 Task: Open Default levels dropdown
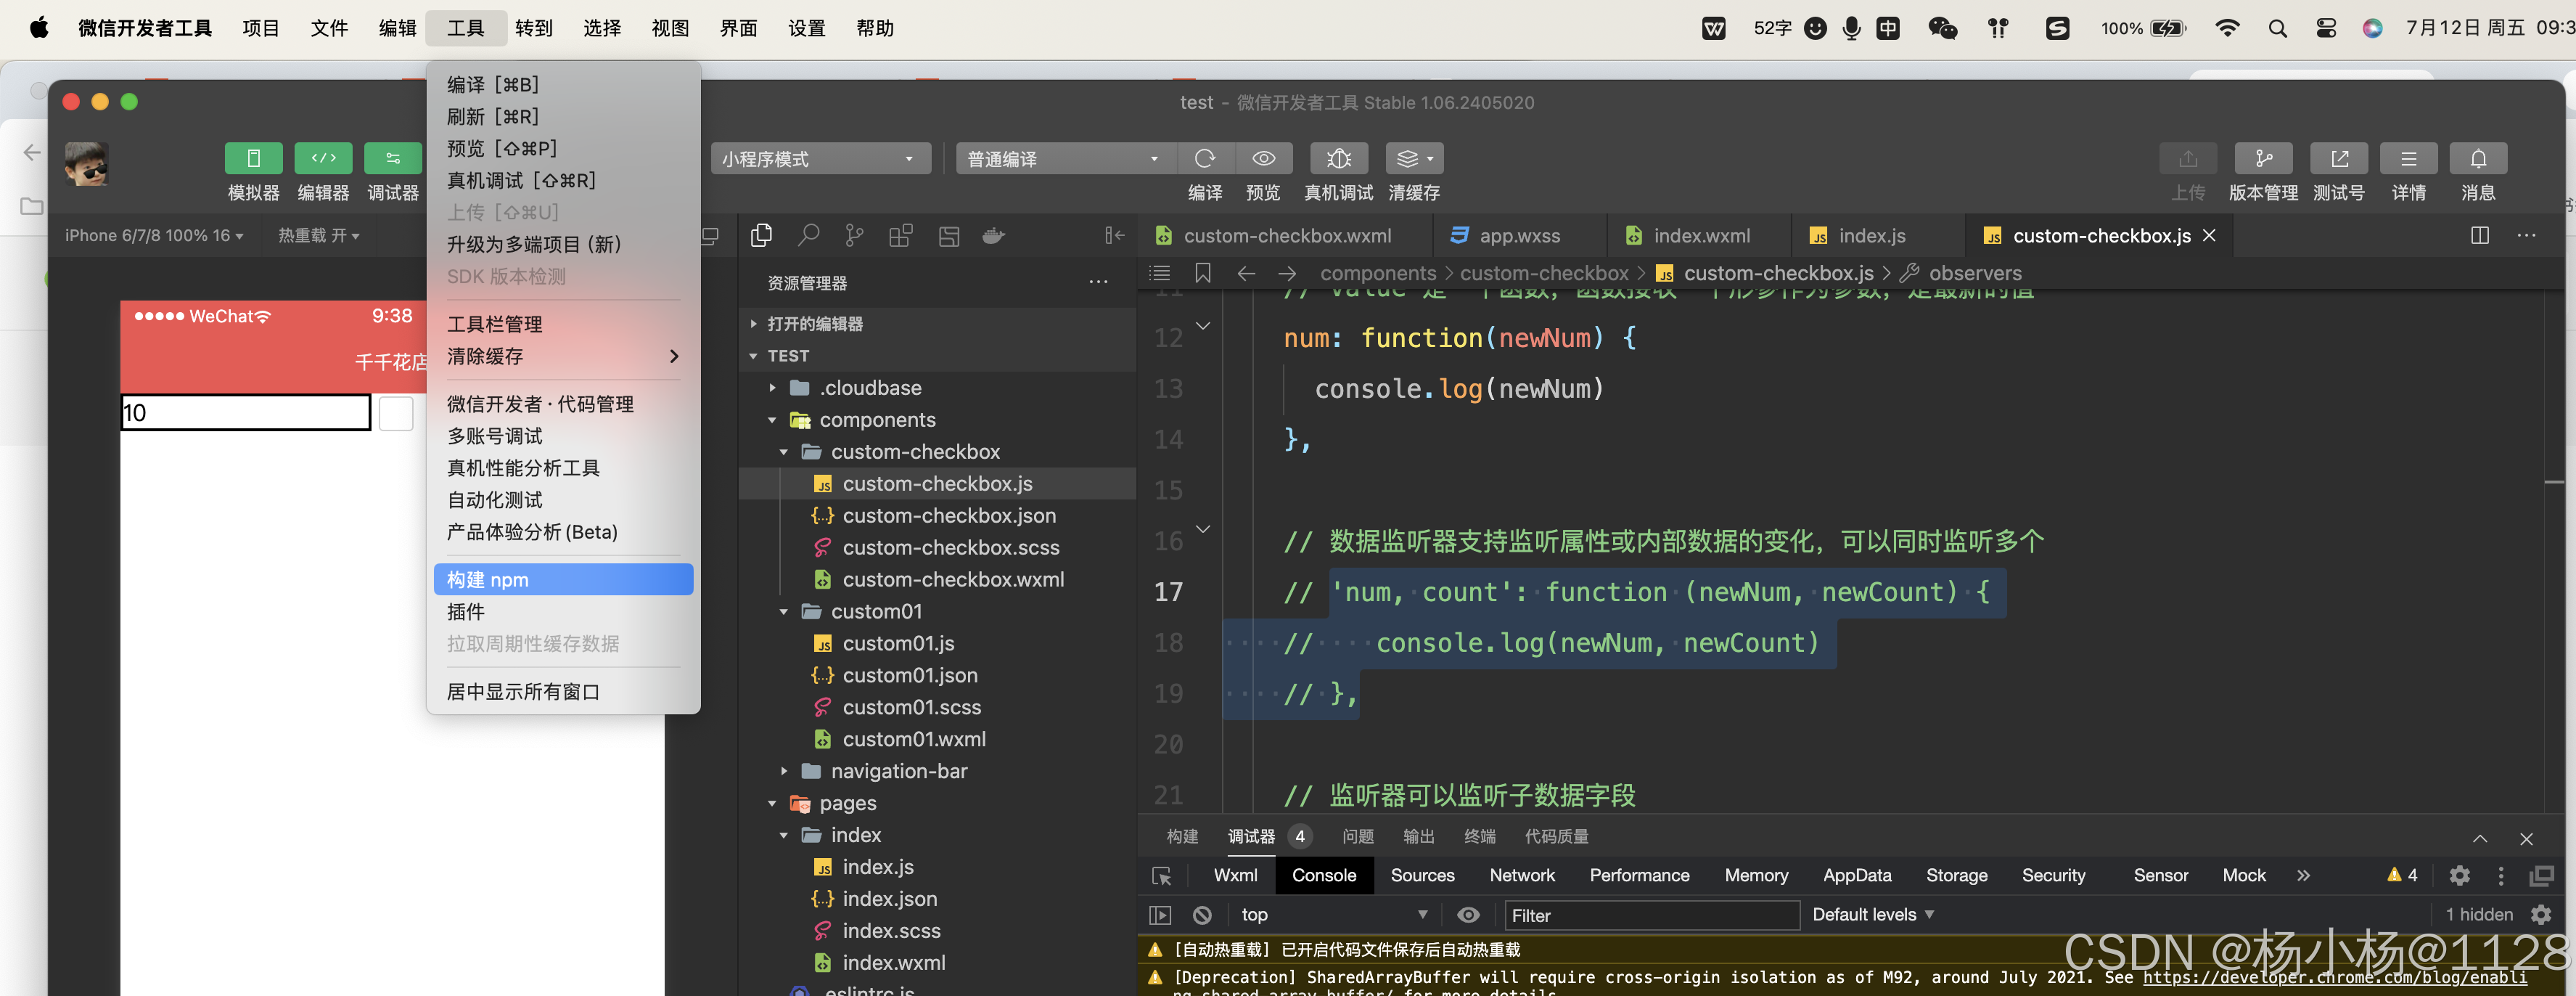pos(1873,915)
